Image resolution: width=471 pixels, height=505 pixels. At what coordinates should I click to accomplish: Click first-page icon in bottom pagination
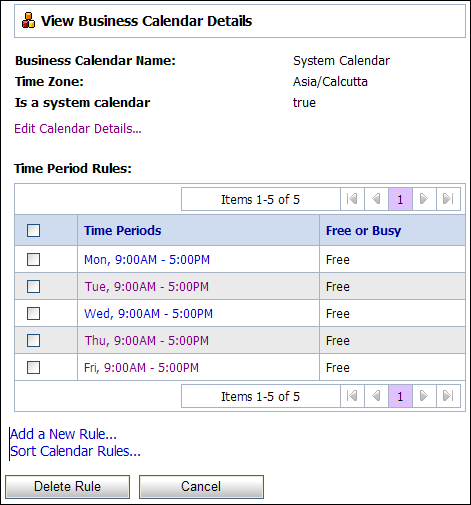pyautogui.click(x=352, y=396)
